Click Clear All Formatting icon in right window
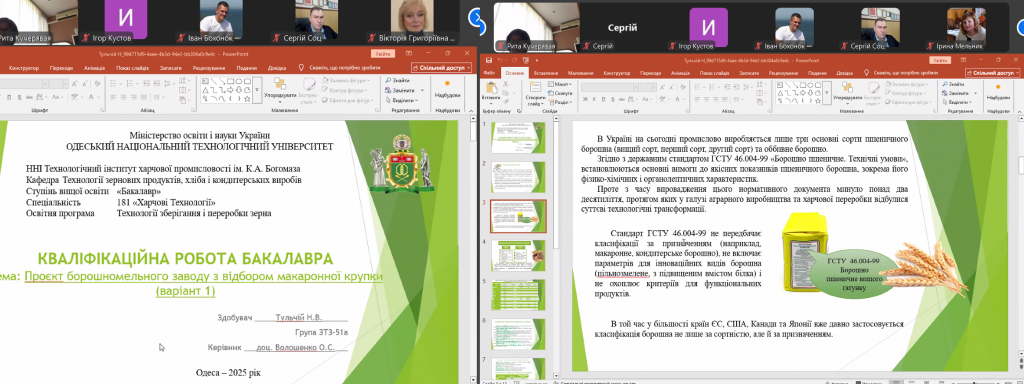Image resolution: width=1024 pixels, height=384 pixels. tap(682, 87)
